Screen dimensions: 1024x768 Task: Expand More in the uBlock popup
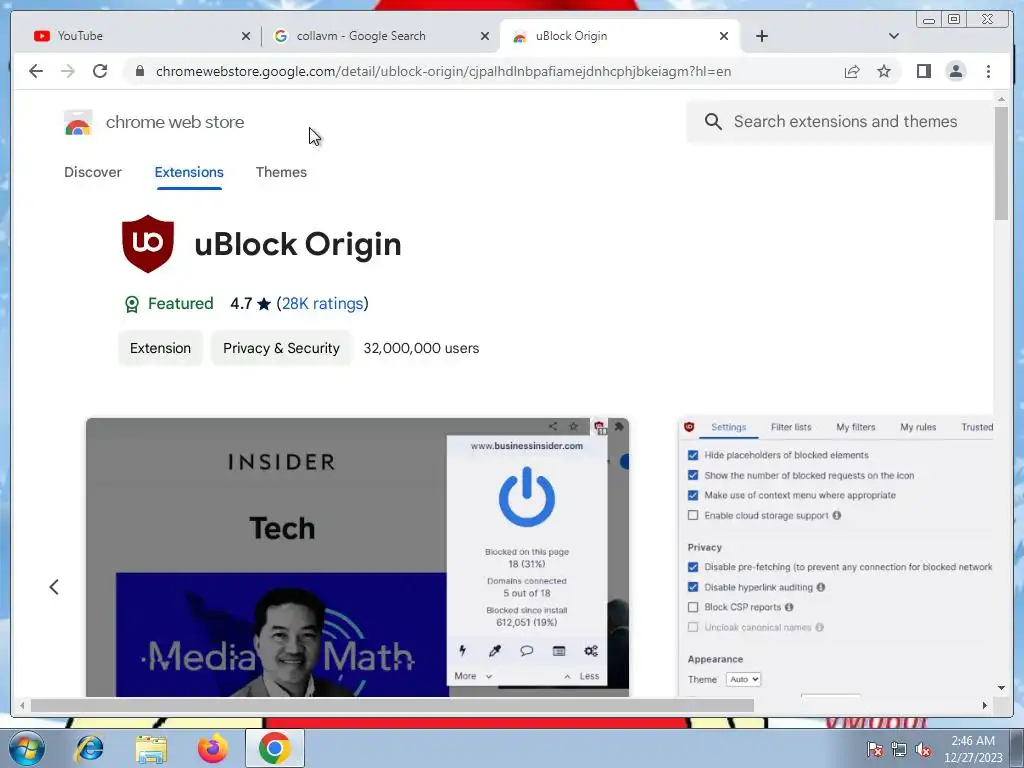click(x=473, y=676)
